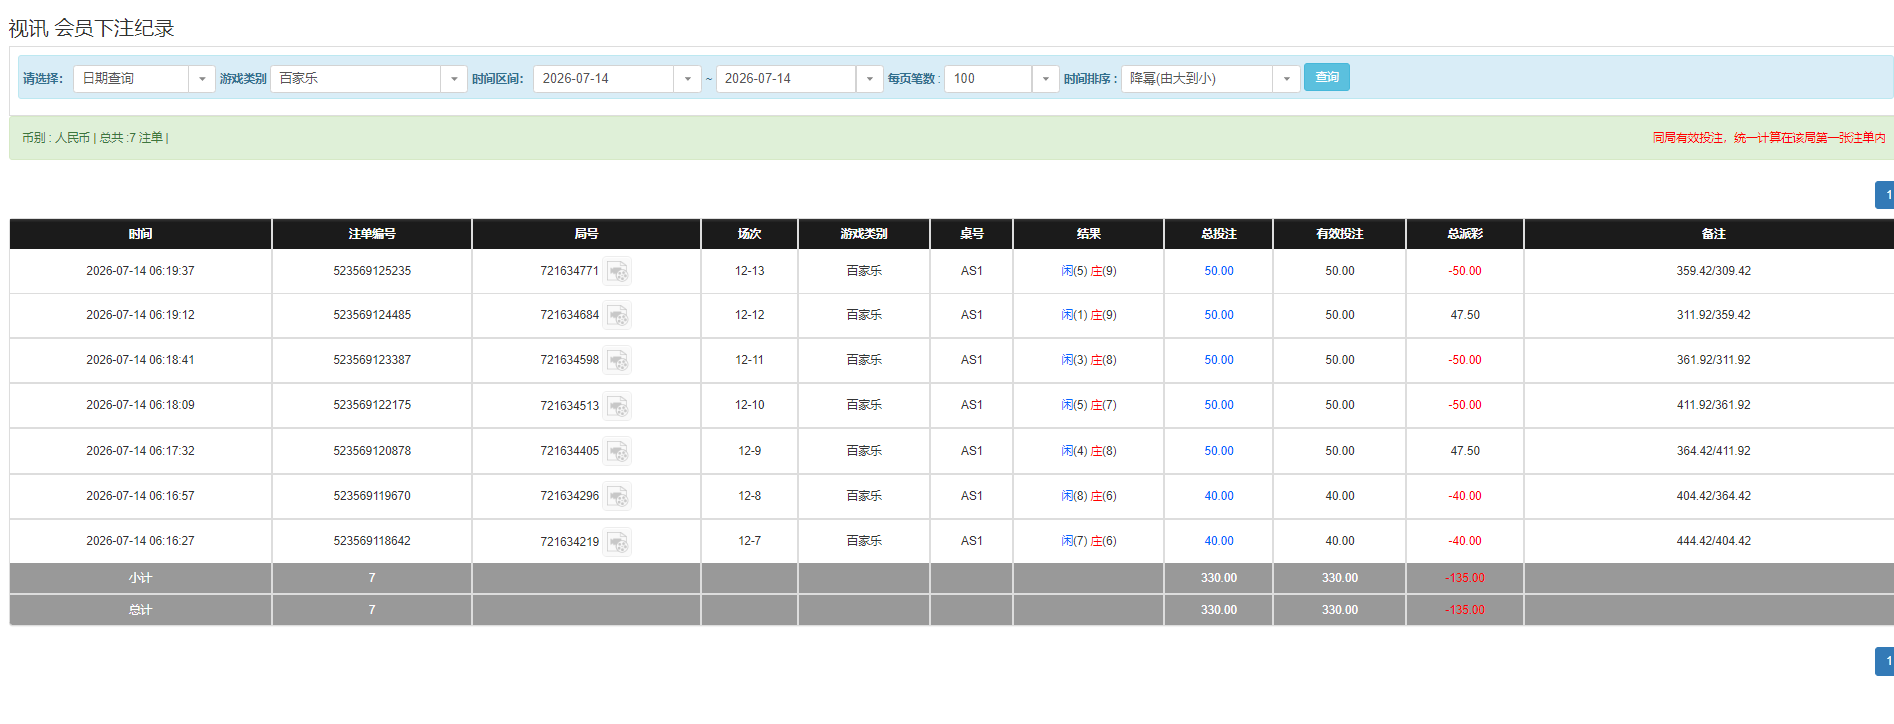
Task: Click bet number 523569120878
Action: (x=372, y=451)
